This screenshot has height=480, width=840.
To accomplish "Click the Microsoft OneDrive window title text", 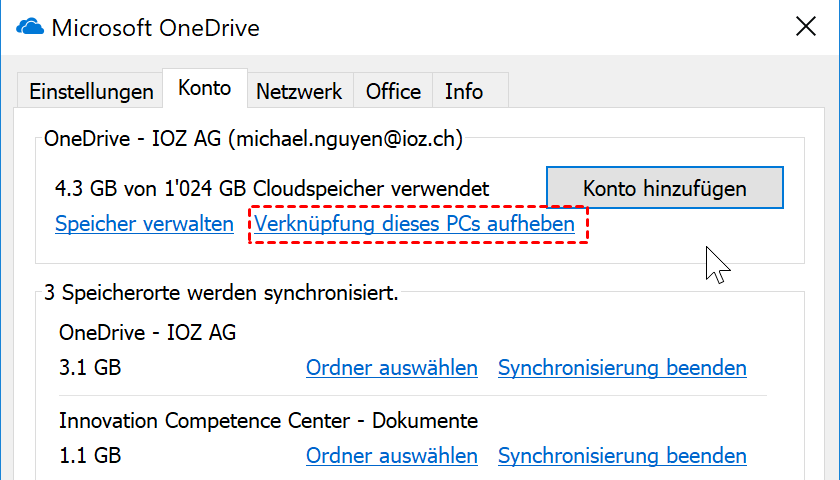I will coord(155,28).
